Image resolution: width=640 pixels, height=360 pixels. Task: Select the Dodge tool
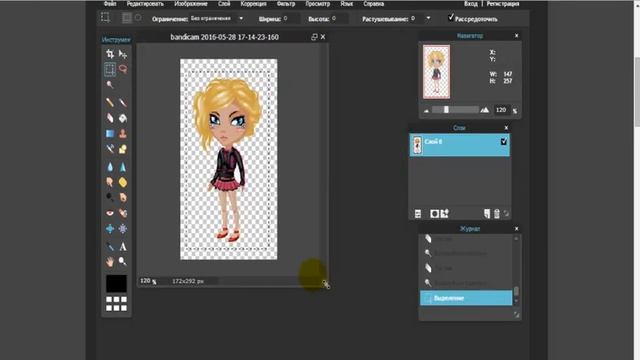coord(110,198)
